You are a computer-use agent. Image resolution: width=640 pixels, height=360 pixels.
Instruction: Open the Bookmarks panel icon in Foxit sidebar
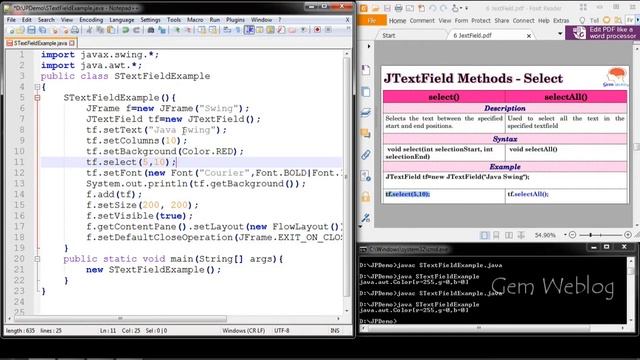coord(366,70)
